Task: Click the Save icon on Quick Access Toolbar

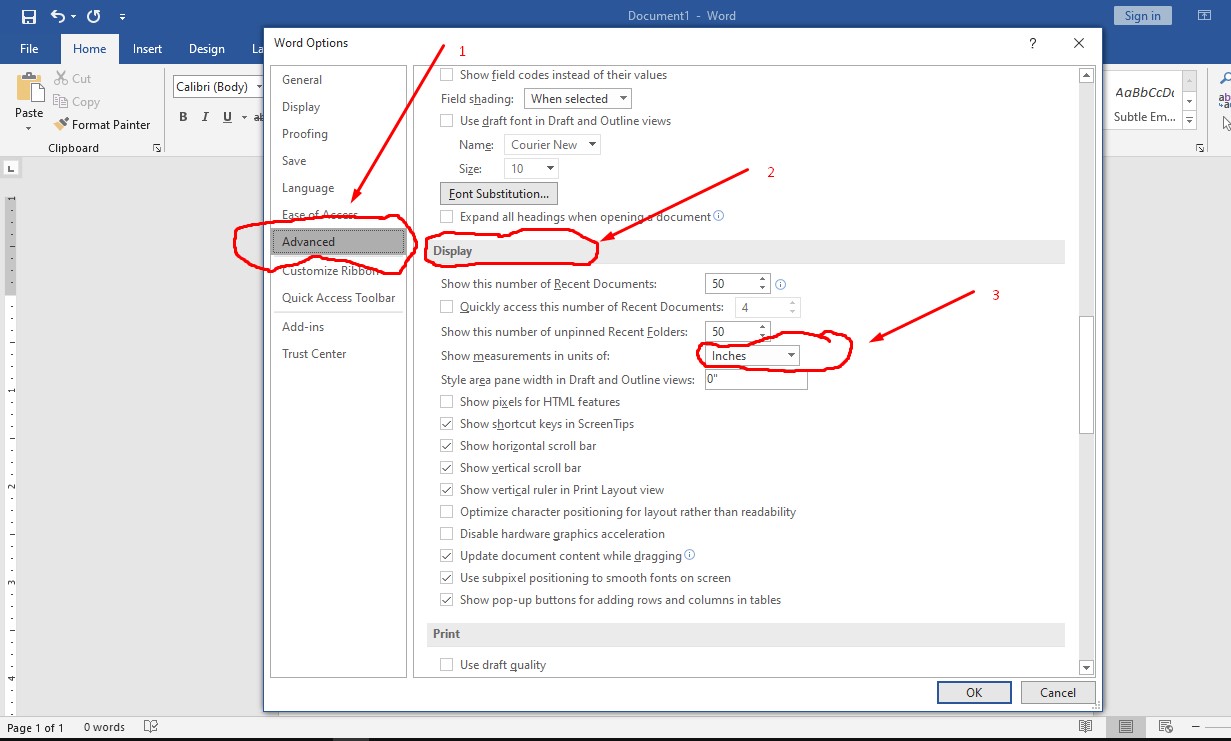Action: 27,15
